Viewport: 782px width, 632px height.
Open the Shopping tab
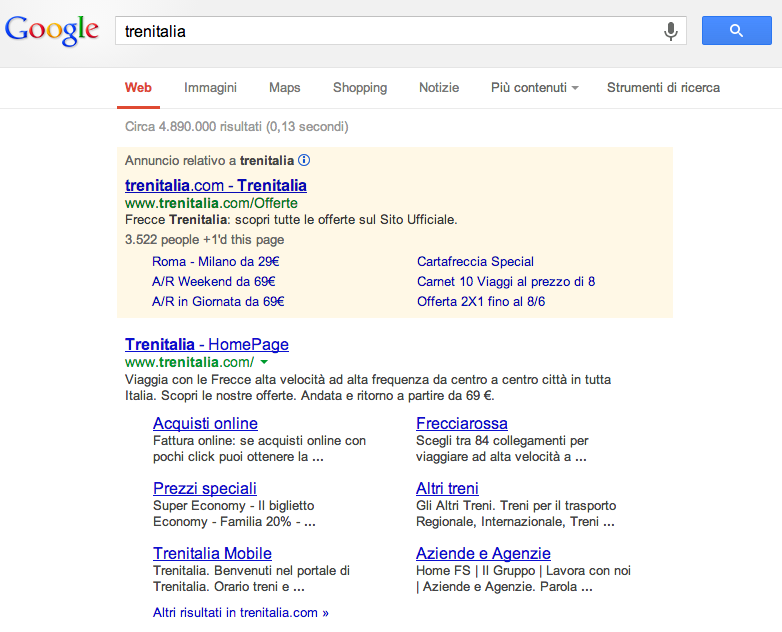[360, 88]
